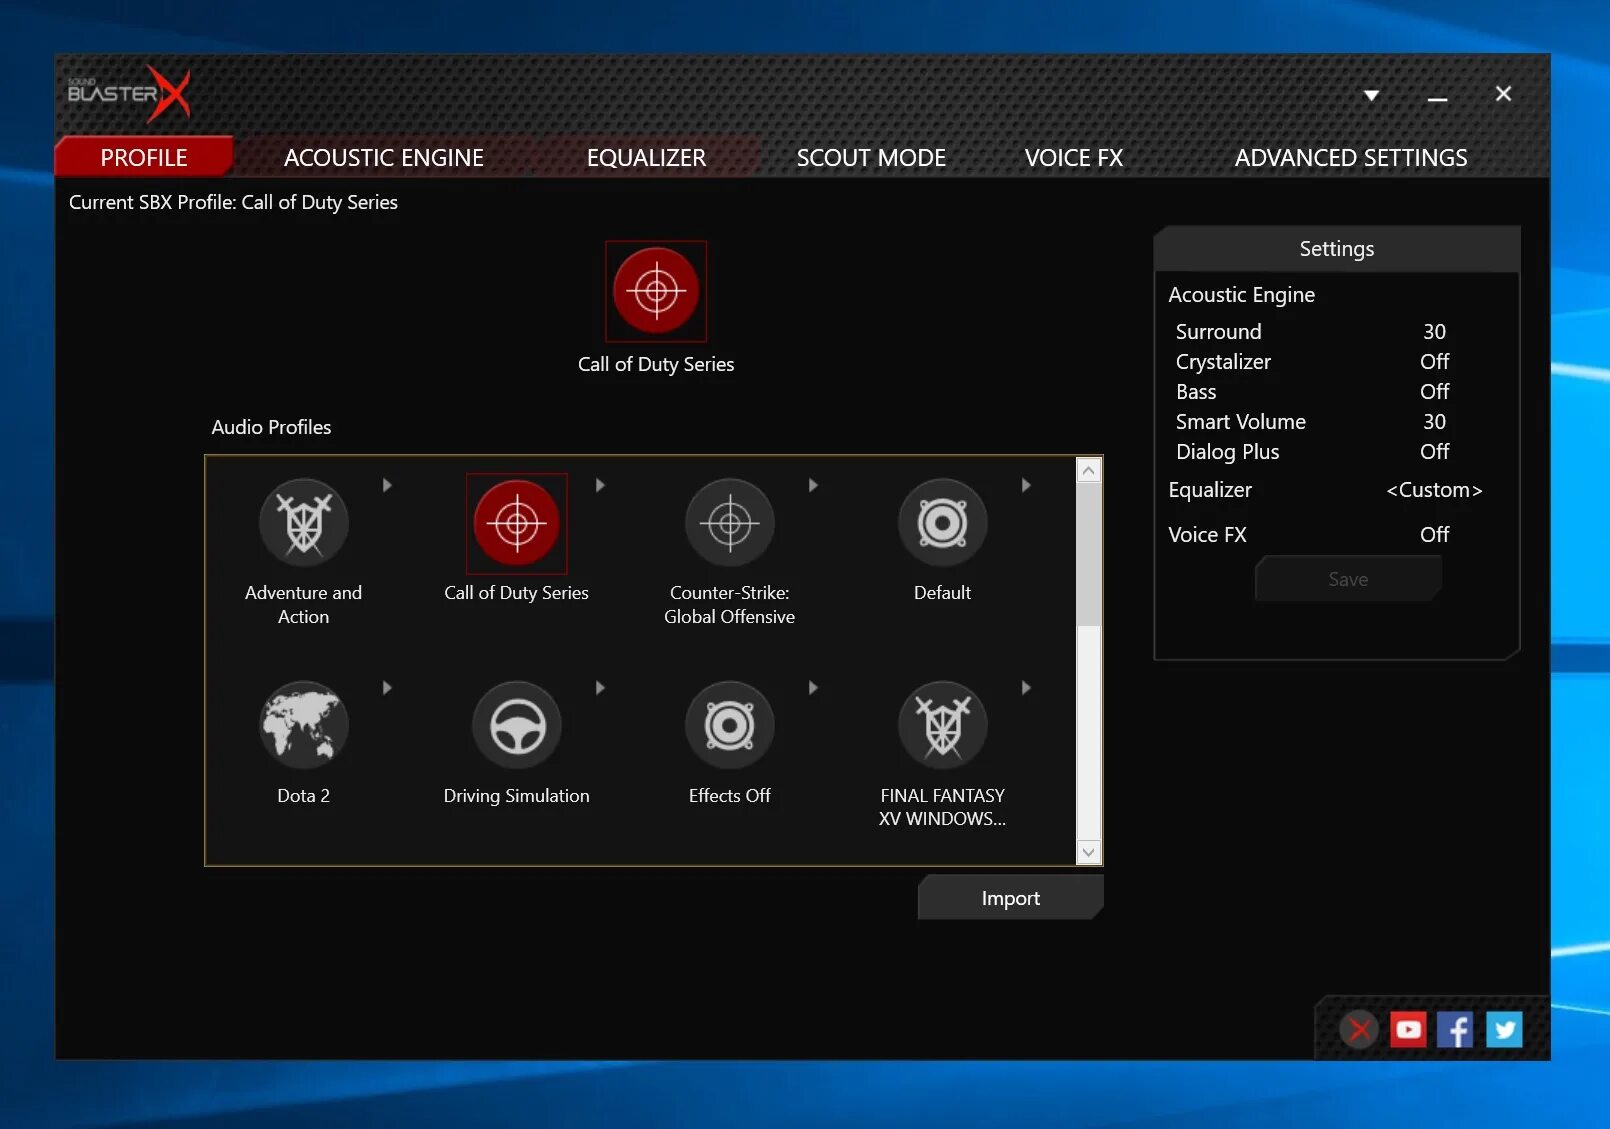Choose the Driving Simulation steering wheel icon

(517, 725)
